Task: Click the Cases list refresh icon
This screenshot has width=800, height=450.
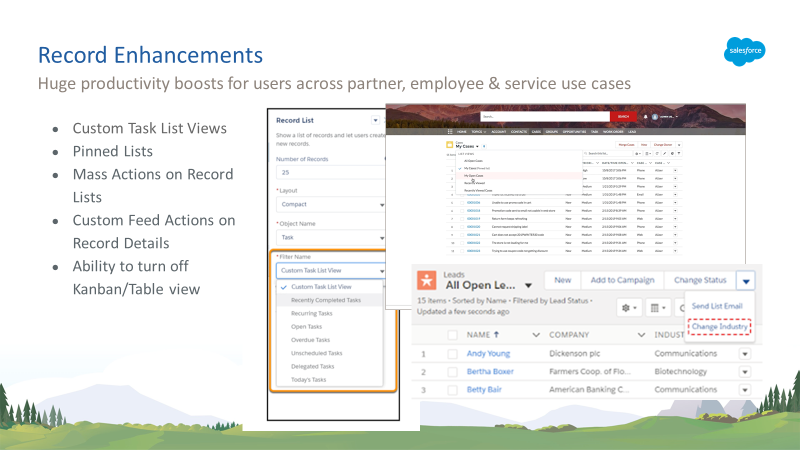Action: (x=657, y=154)
